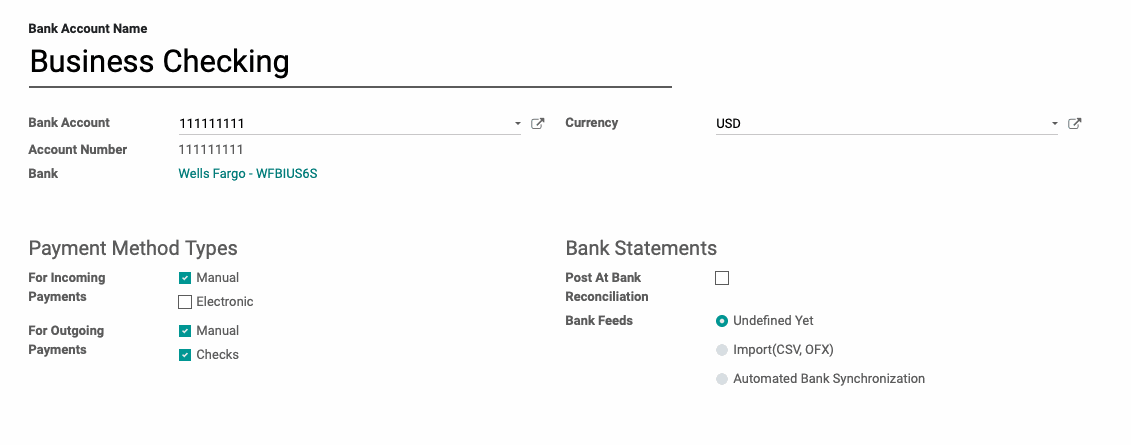Click the Electronic label text
The image size is (1131, 445).
225,301
